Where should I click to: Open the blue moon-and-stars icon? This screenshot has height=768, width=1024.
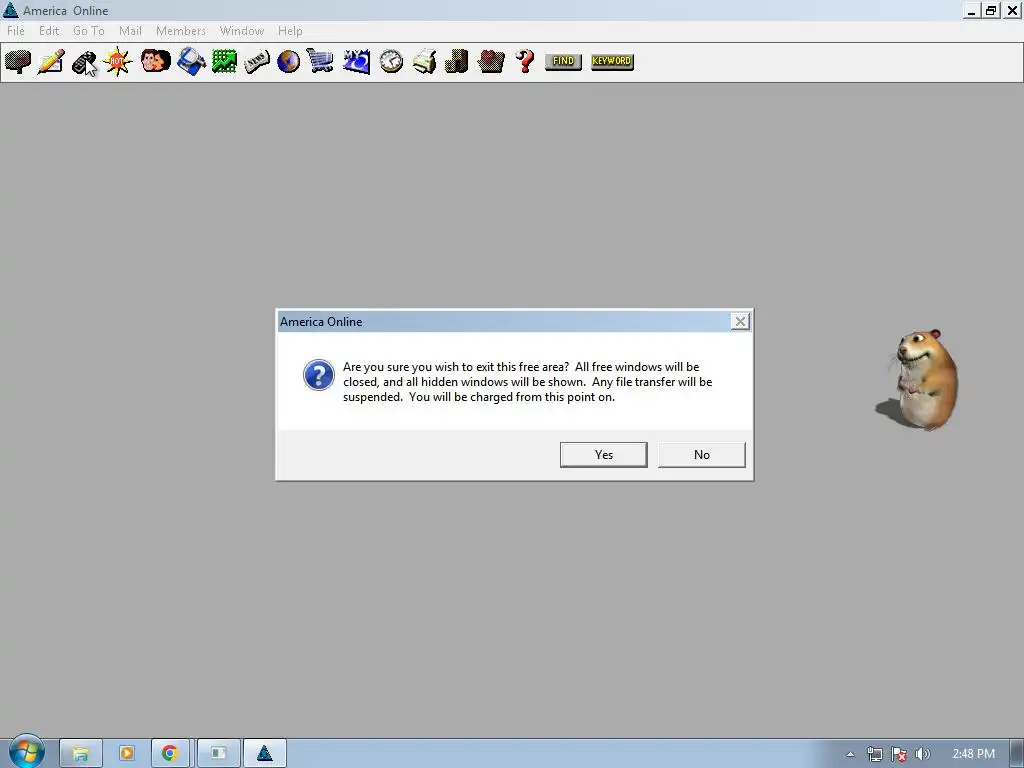tap(357, 61)
